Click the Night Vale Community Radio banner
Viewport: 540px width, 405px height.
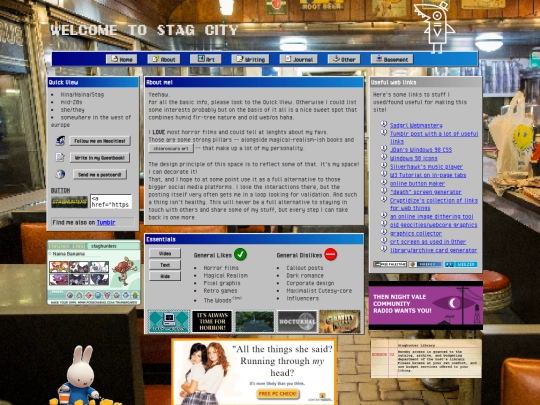coord(426,305)
